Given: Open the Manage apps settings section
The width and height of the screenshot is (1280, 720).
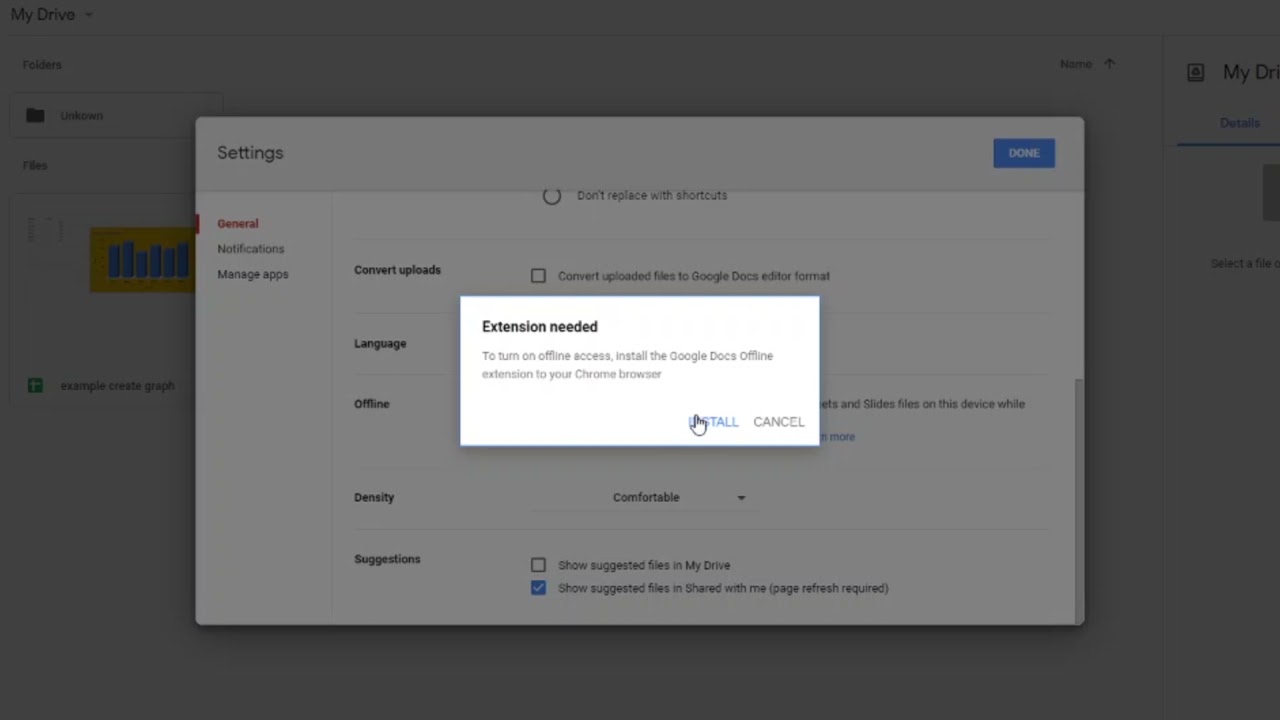Looking at the screenshot, I should pos(253,274).
